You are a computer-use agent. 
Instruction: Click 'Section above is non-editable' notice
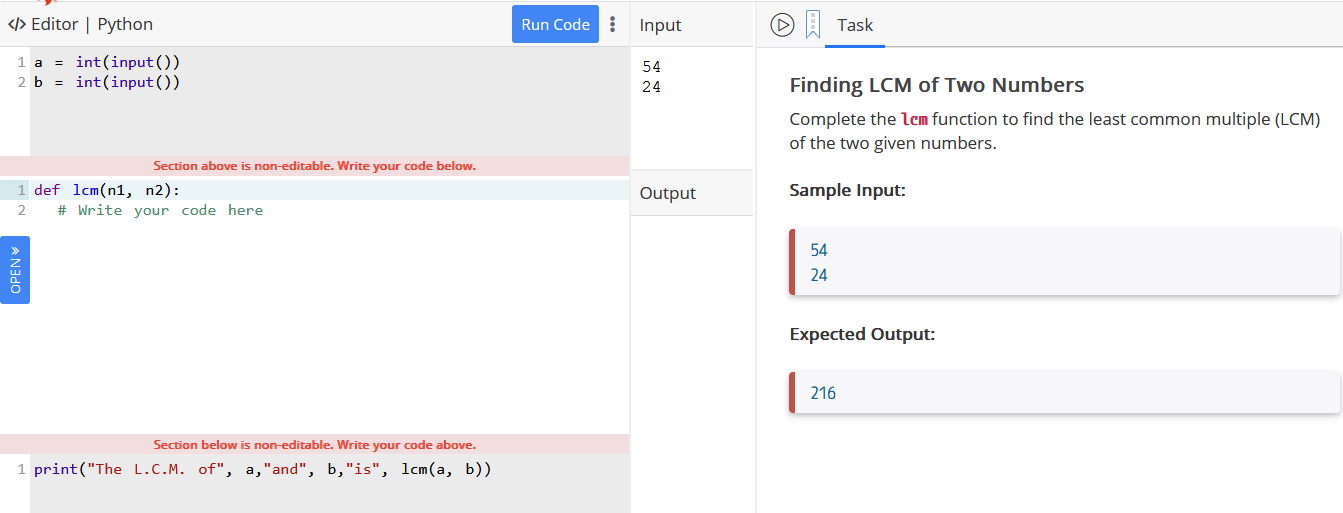(314, 165)
